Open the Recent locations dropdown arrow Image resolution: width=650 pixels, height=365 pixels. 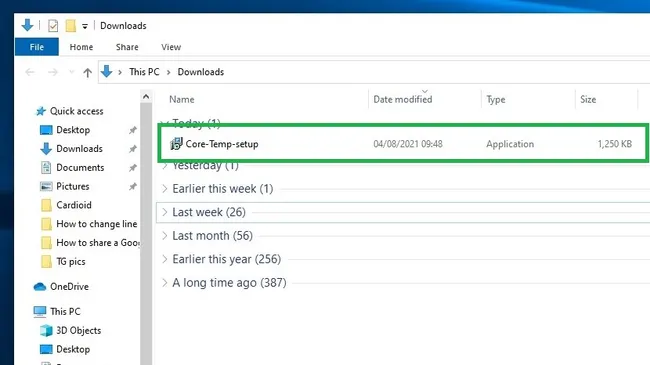(71, 72)
